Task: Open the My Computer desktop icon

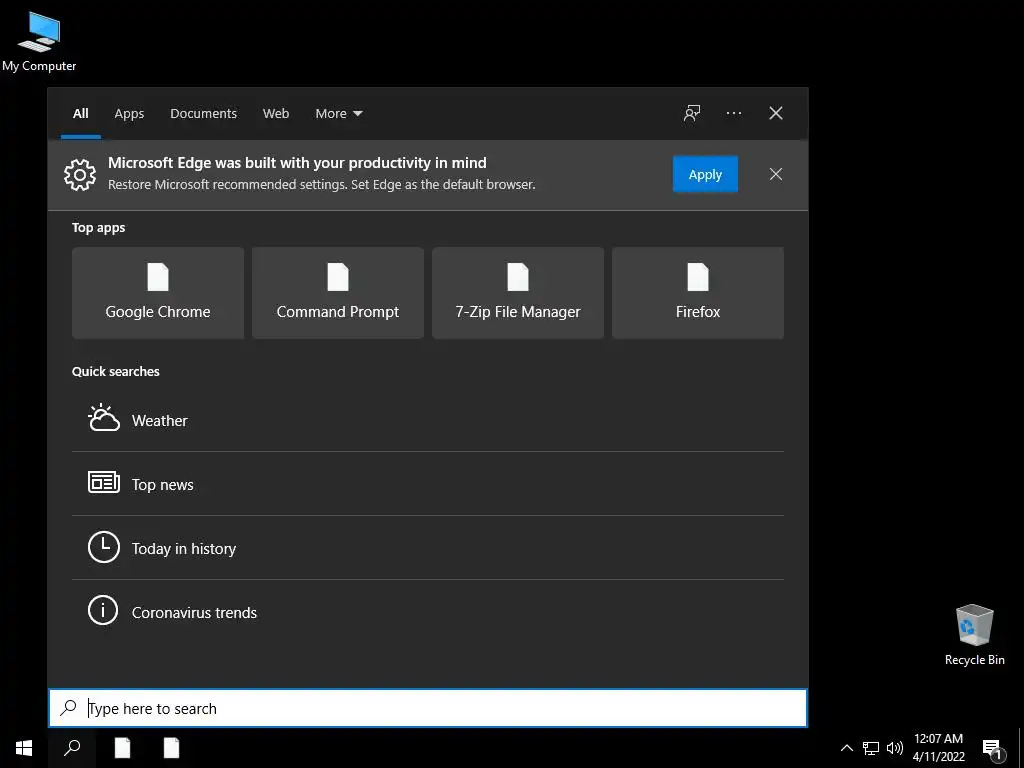Action: (x=39, y=42)
